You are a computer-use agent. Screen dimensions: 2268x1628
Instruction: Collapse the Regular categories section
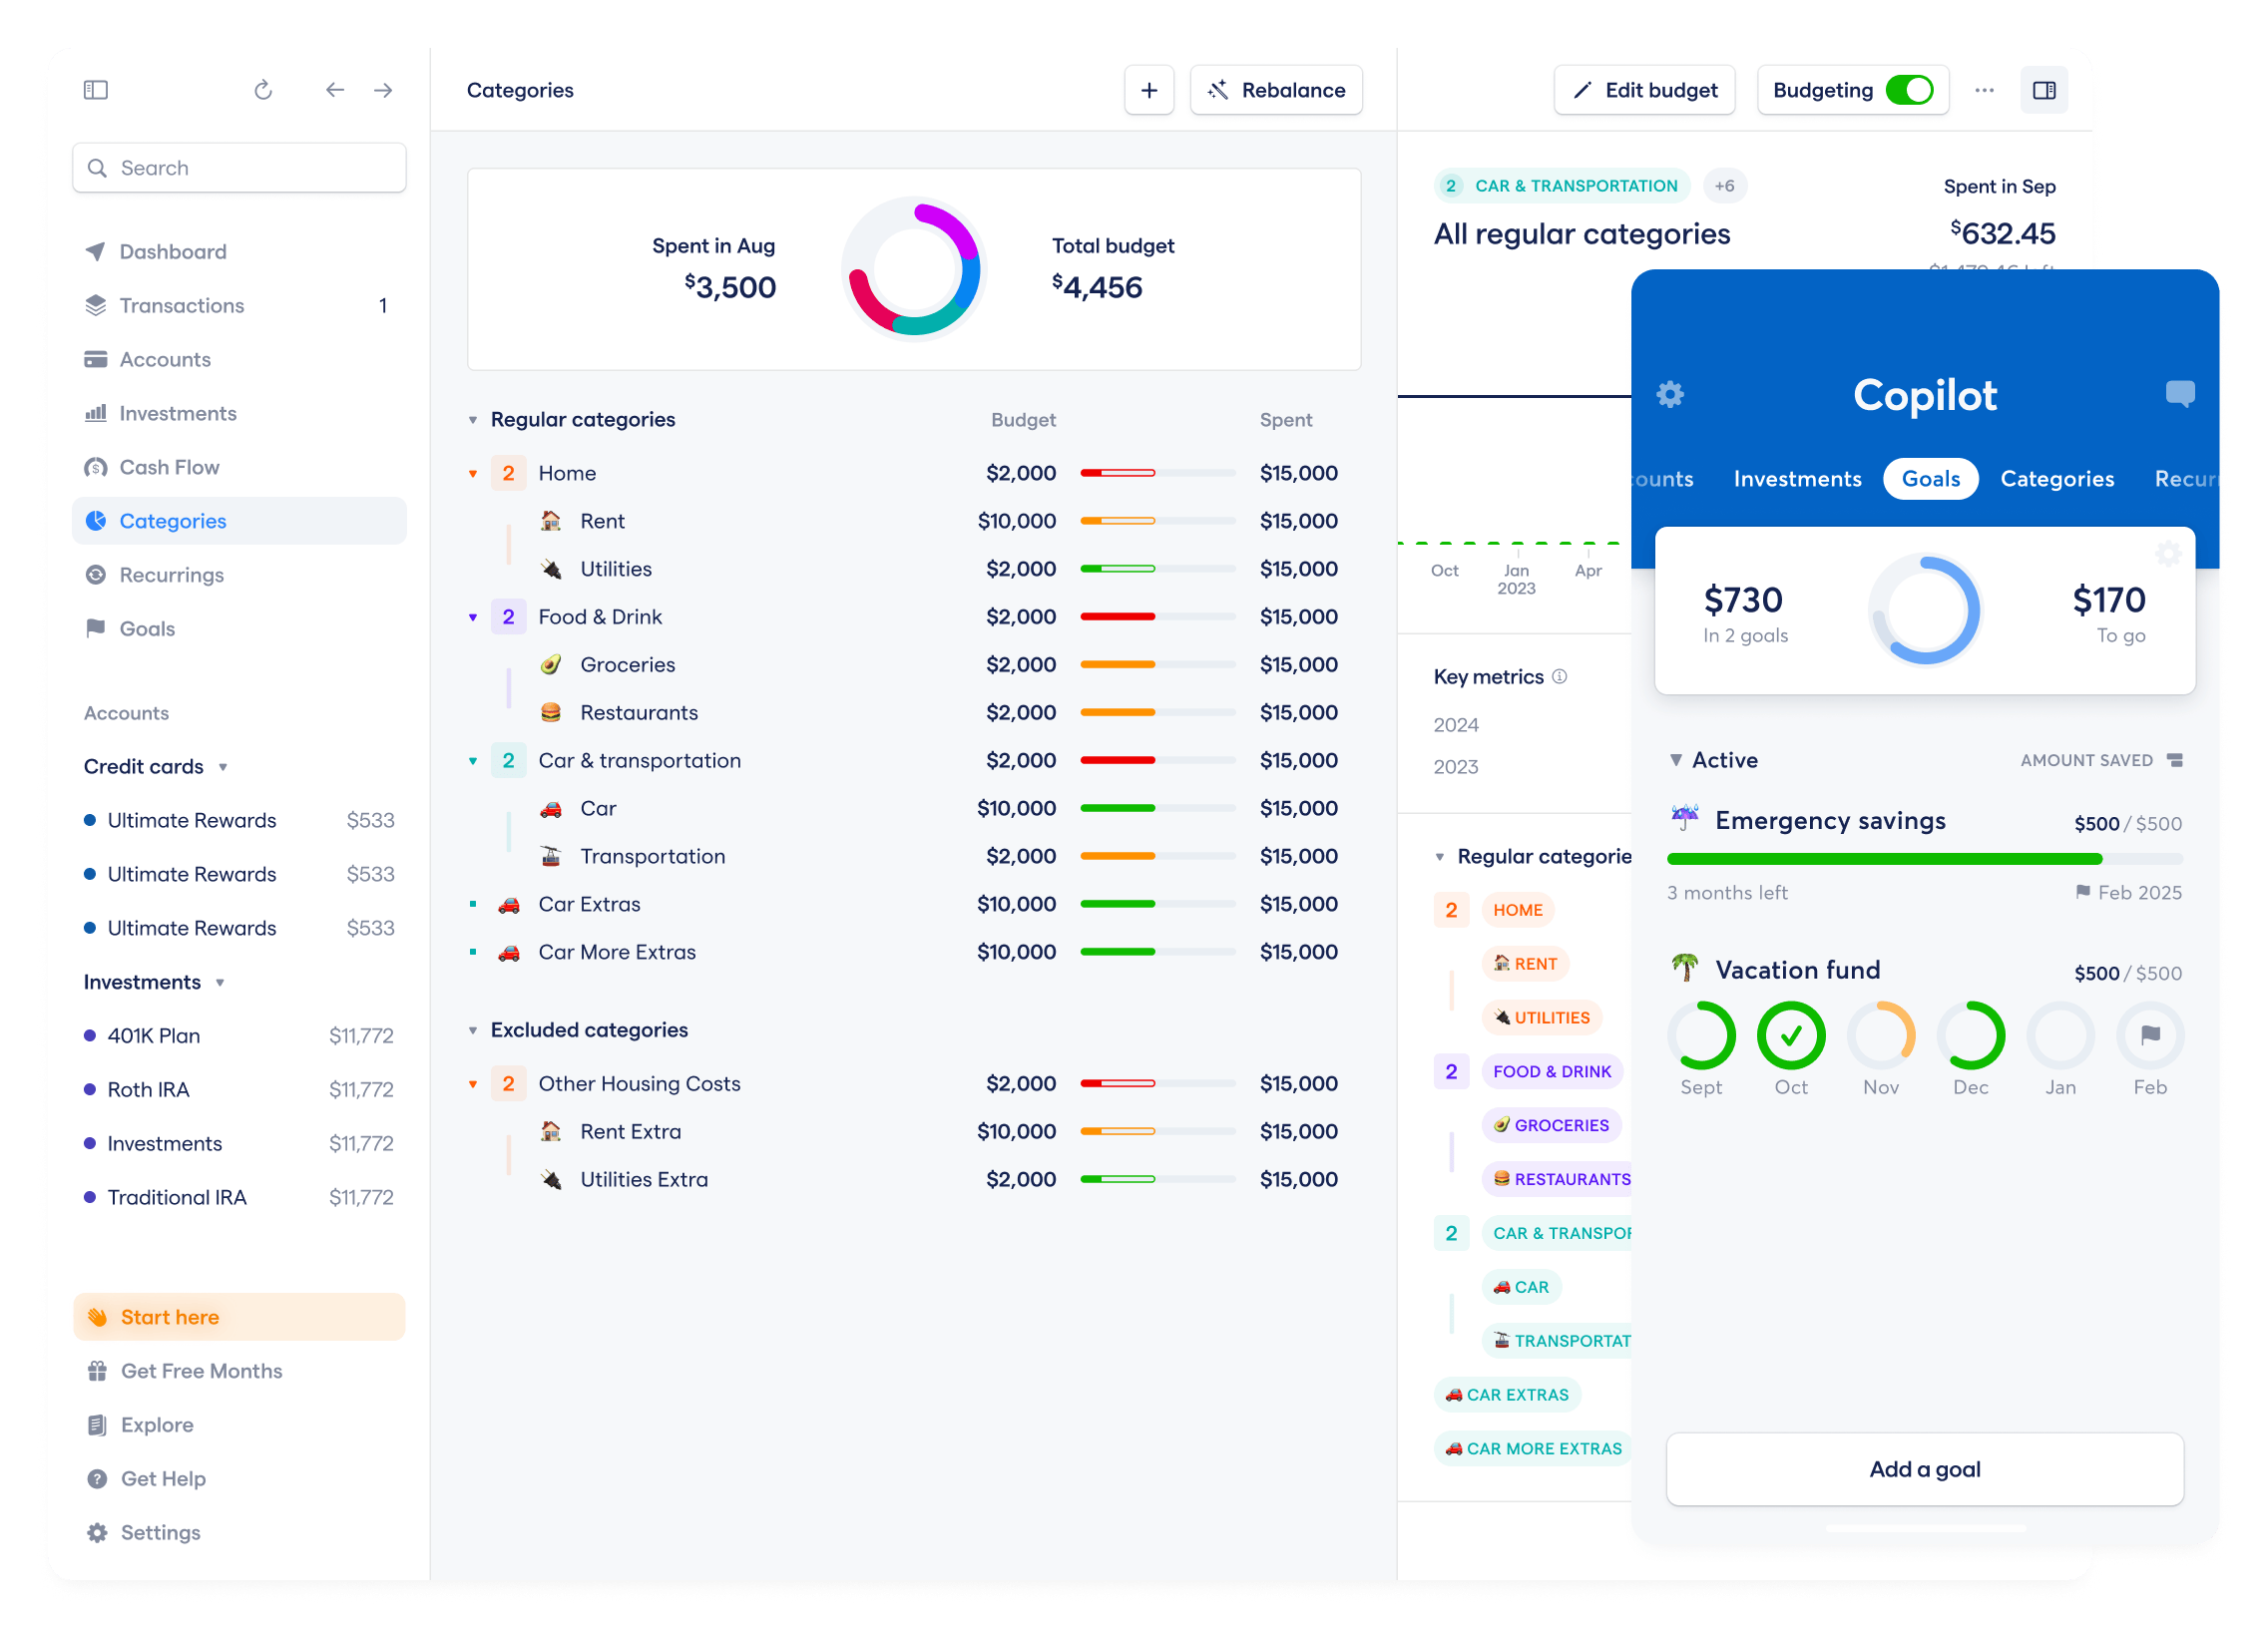[x=473, y=420]
